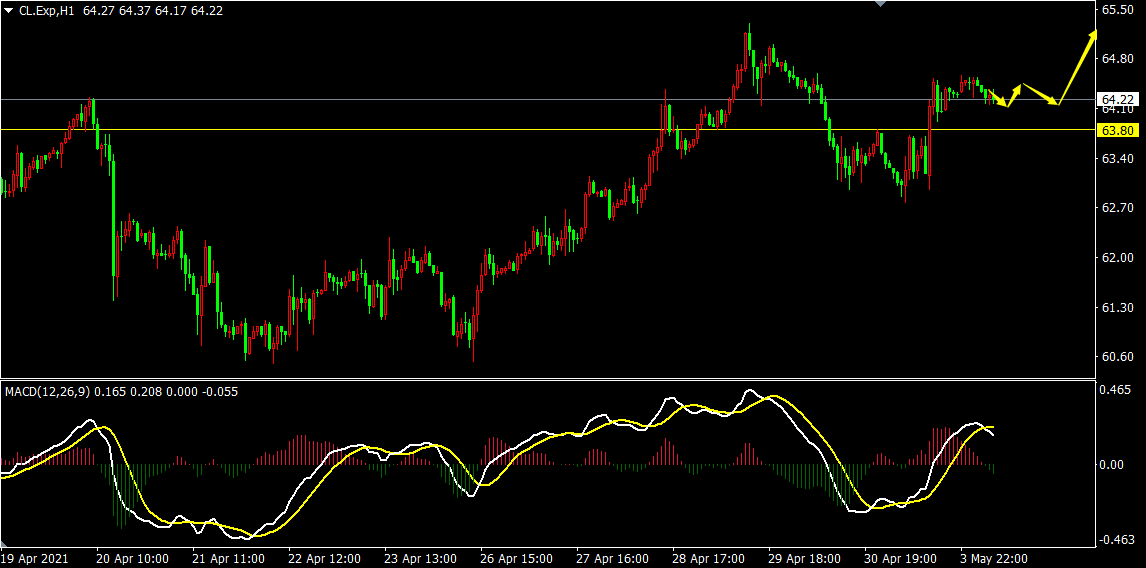Click the 63.40 price scale label
The height and width of the screenshot is (568, 1146).
click(x=1117, y=159)
